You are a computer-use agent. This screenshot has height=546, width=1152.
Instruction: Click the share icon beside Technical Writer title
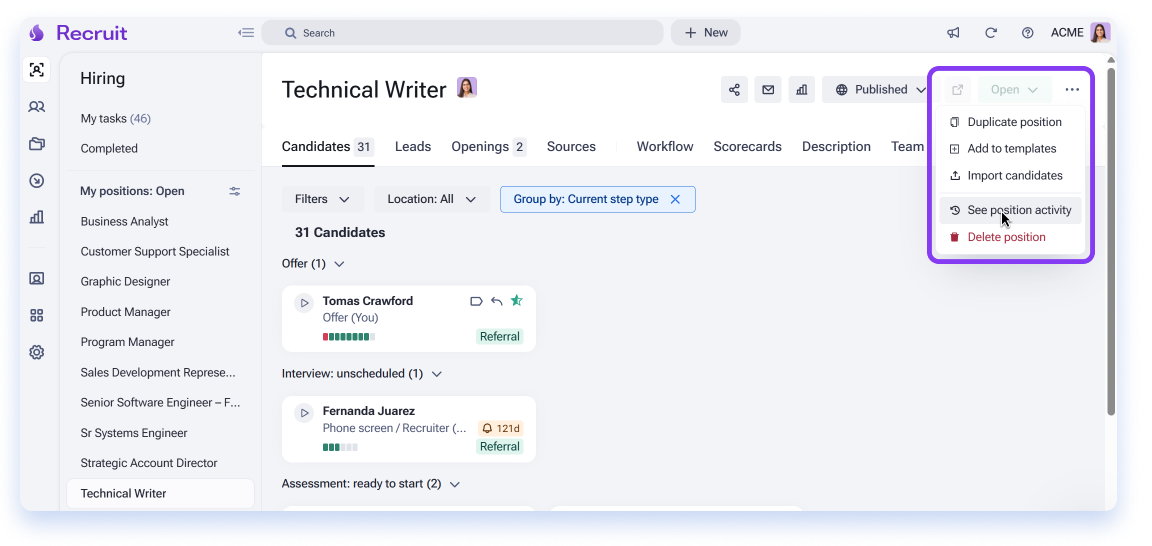click(x=734, y=90)
